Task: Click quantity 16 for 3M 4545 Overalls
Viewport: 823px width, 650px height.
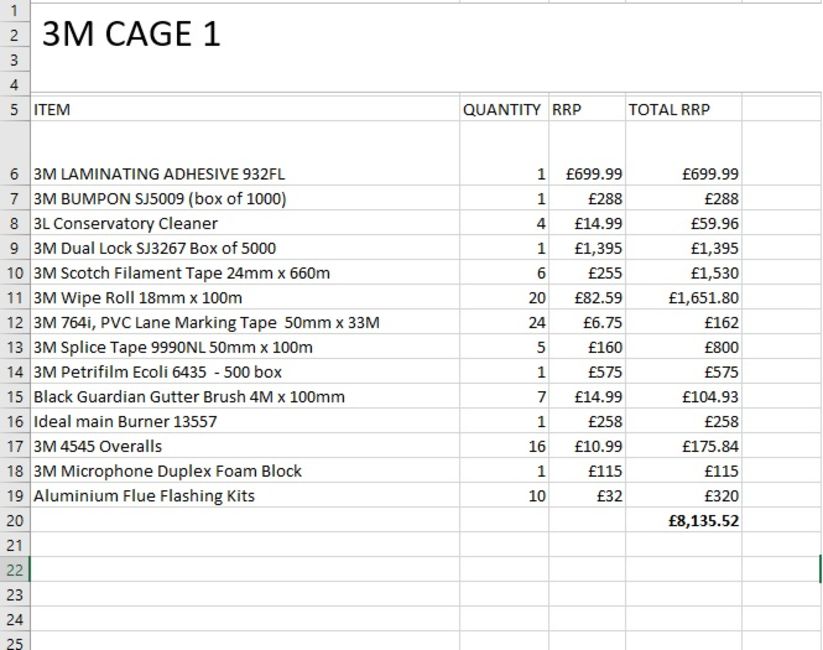Action: (x=504, y=446)
